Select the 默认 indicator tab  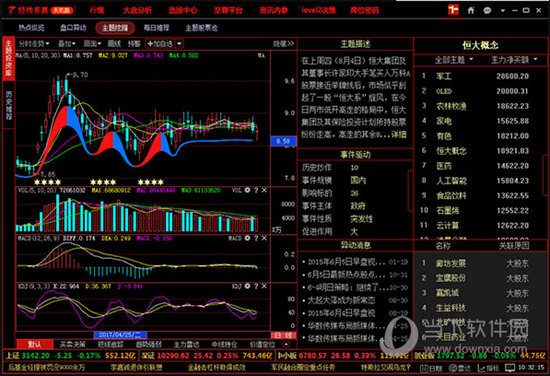[x=34, y=344]
